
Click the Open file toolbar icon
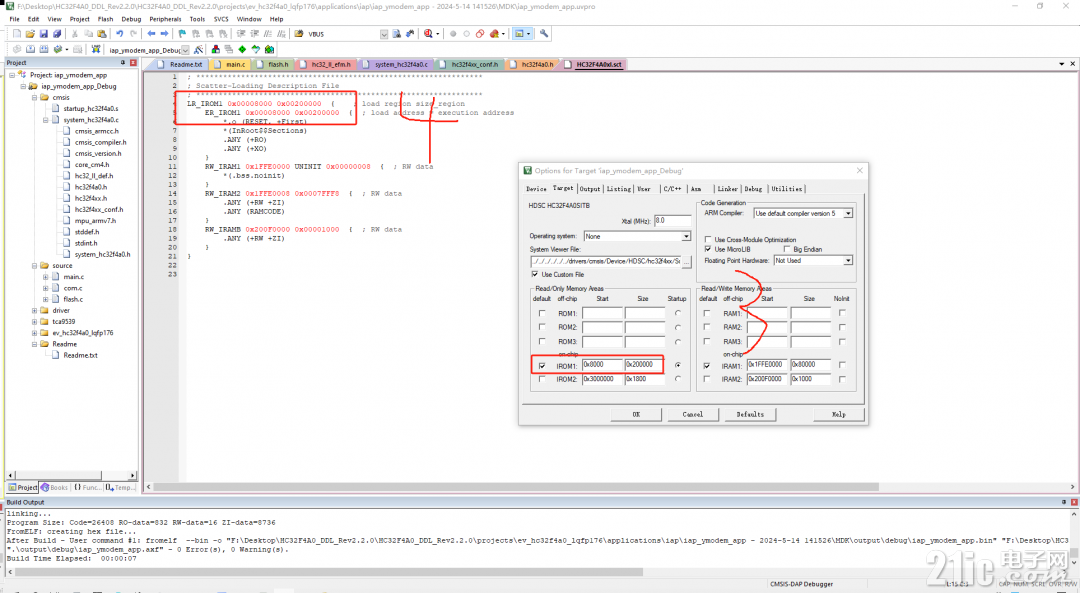click(x=30, y=34)
